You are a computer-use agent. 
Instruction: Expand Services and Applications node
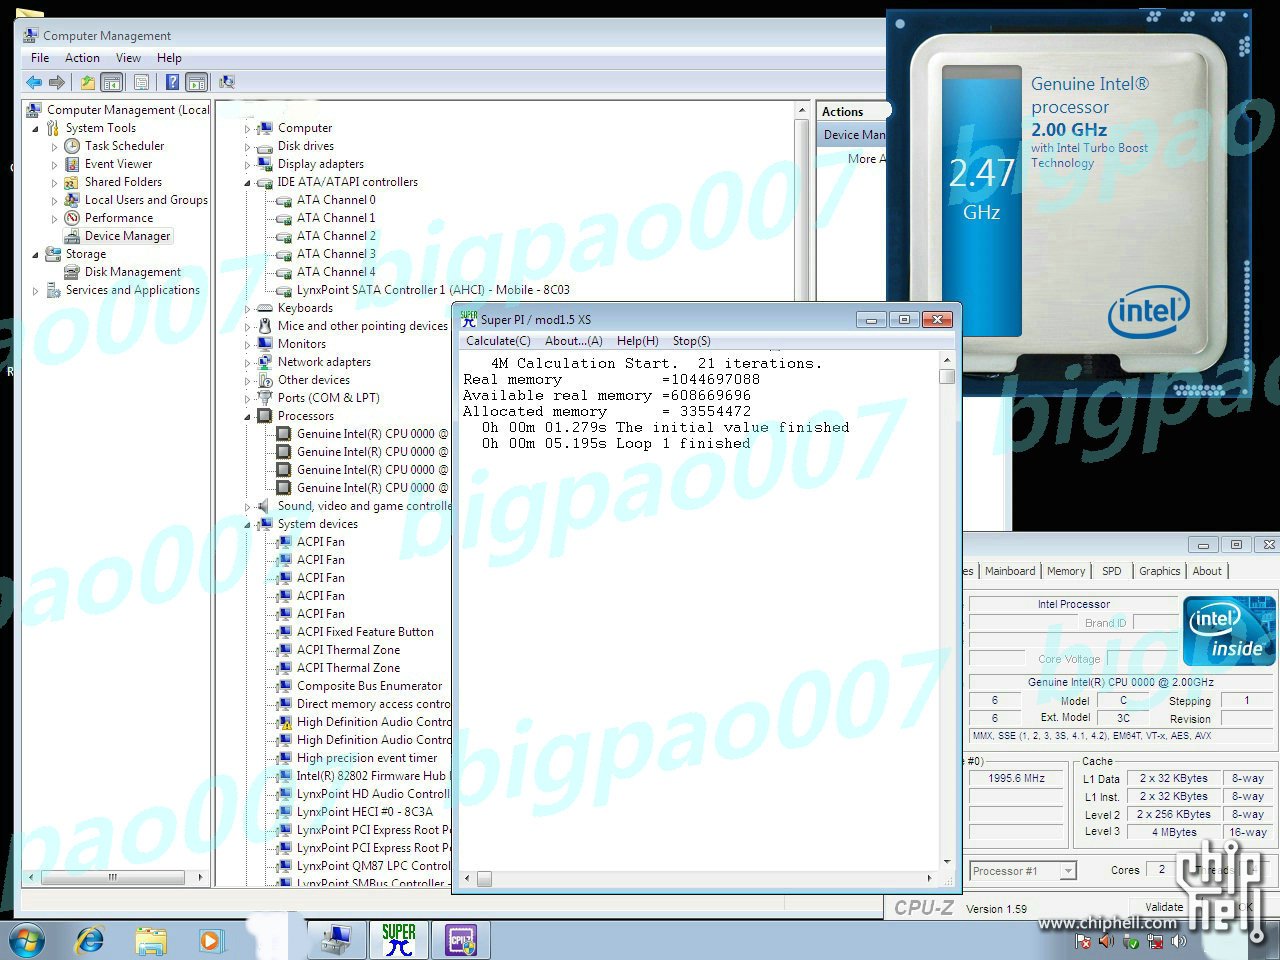[36, 290]
